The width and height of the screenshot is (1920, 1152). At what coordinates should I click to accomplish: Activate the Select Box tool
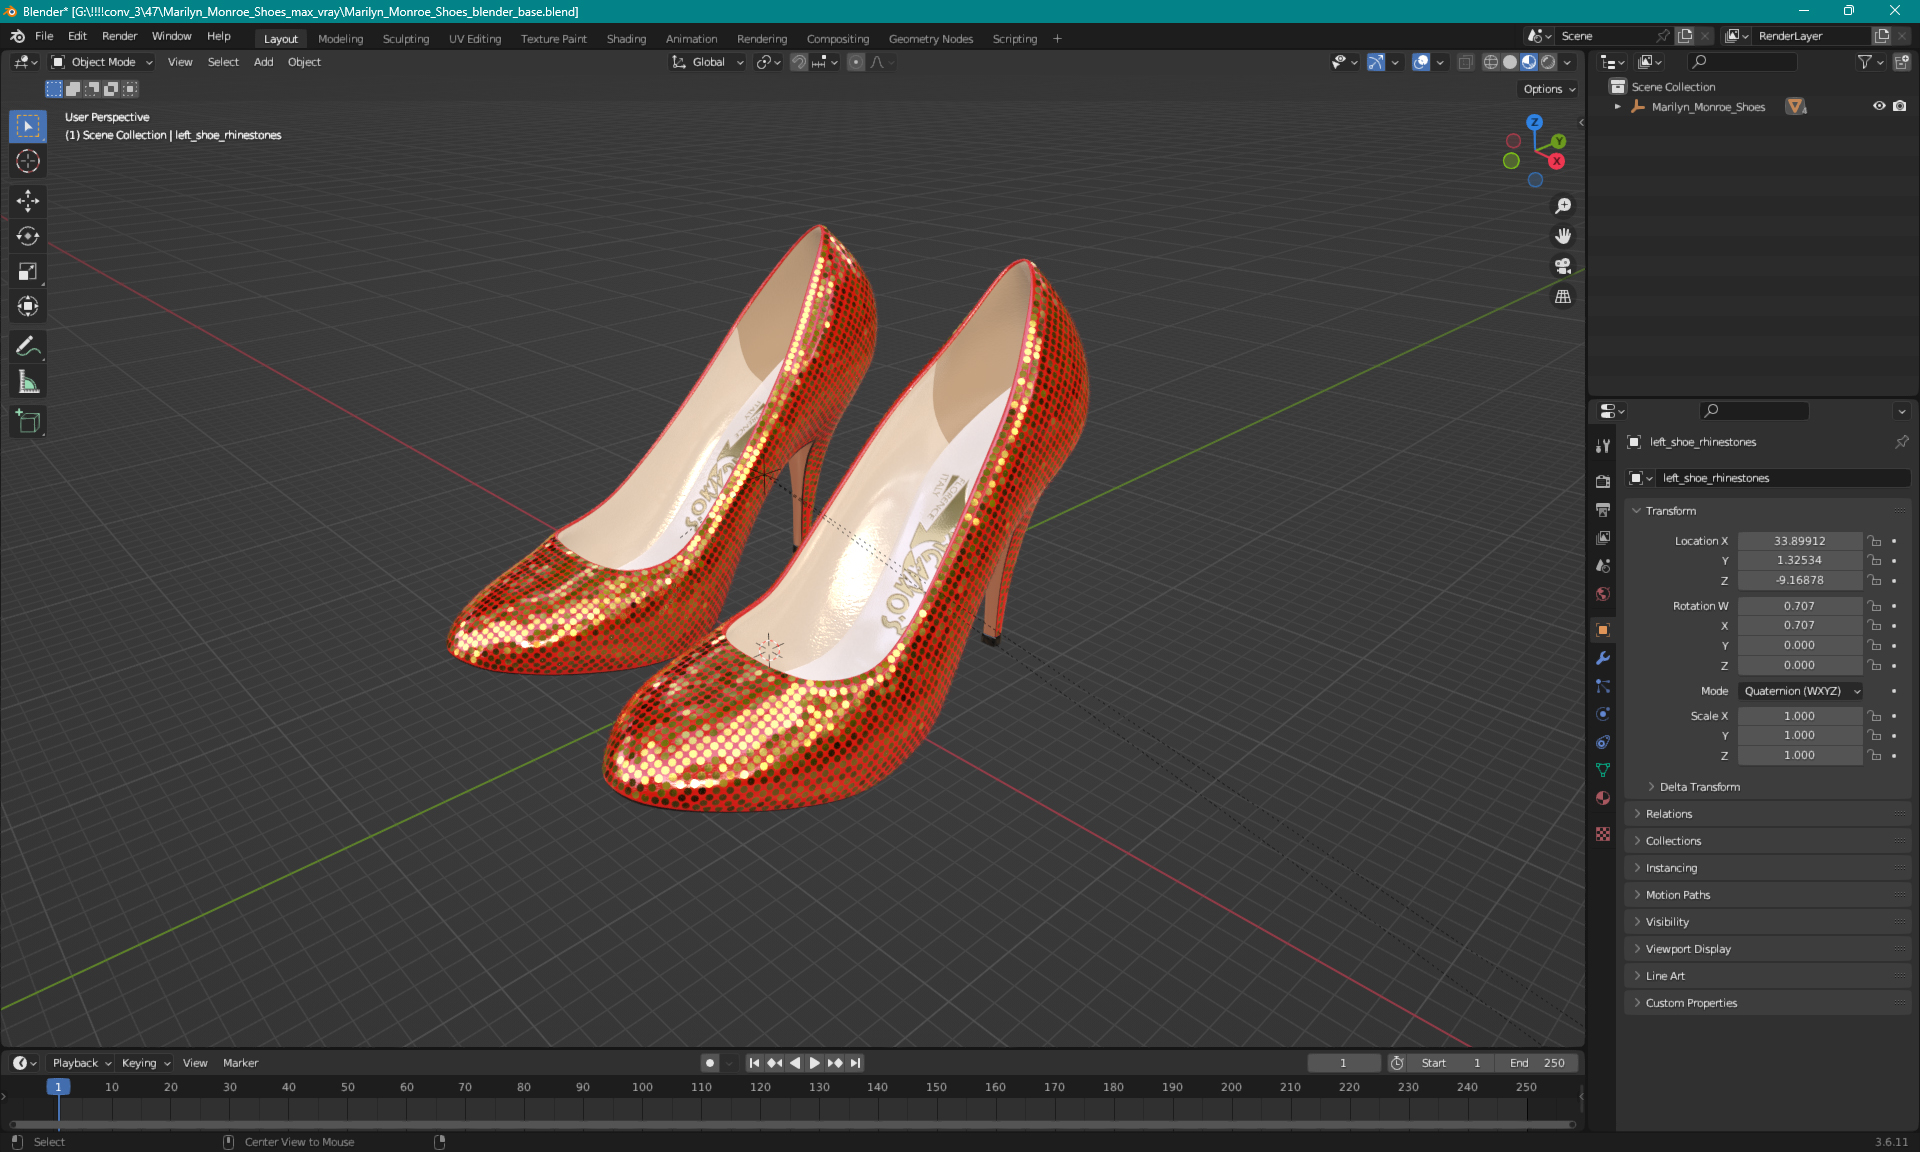28,126
